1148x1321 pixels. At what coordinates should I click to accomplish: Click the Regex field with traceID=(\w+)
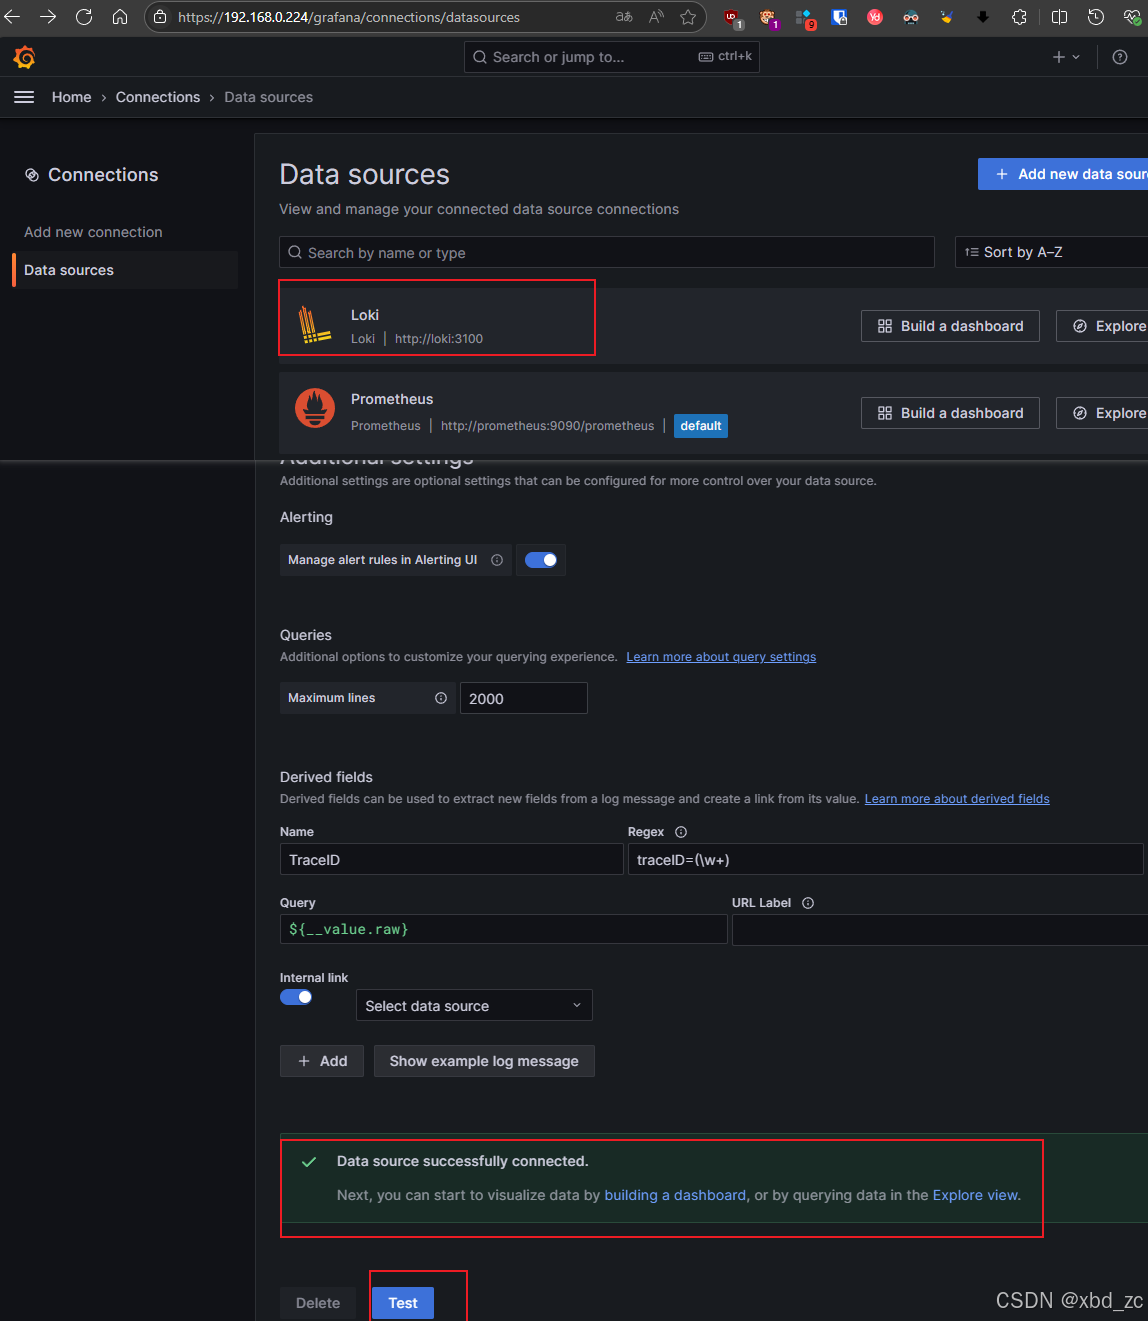(885, 859)
